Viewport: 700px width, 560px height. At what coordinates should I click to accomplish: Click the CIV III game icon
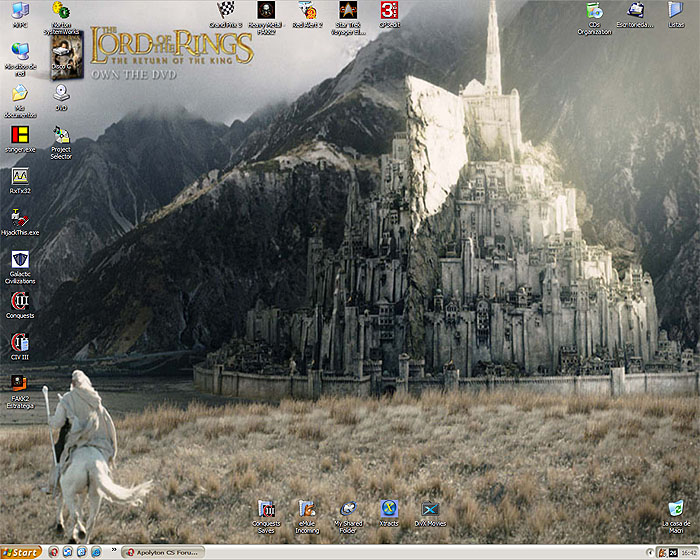pos(20,343)
